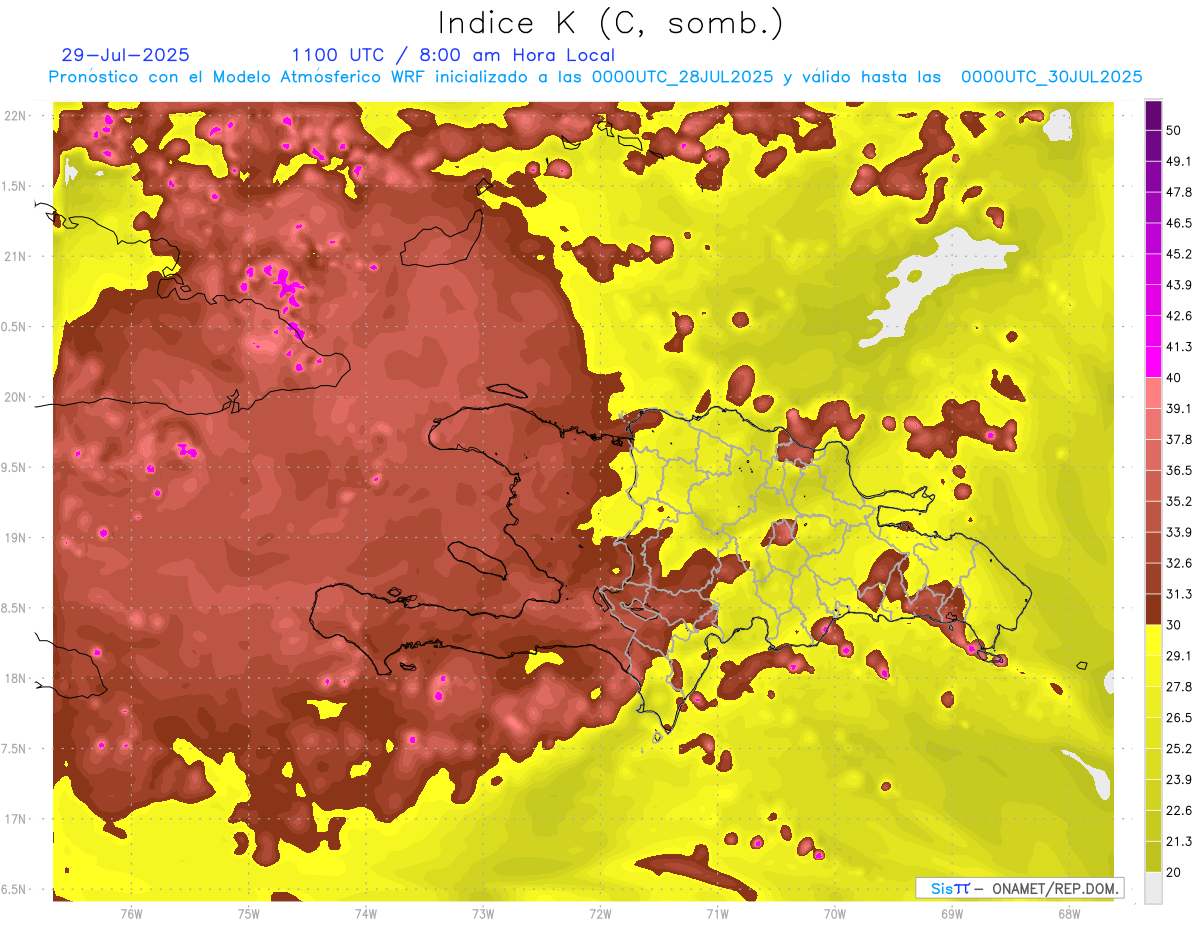This screenshot has height=927, width=1200.
Task: Click the '31.3' value on the color scale
Action: tap(1179, 594)
